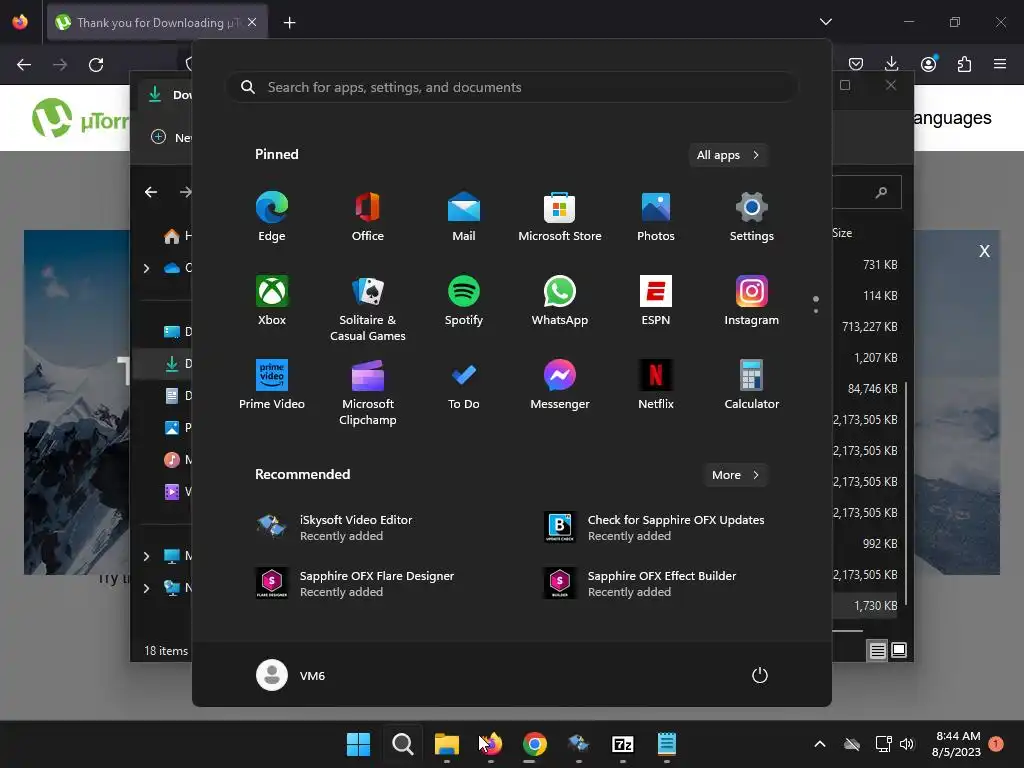1024x768 pixels.
Task: Launch the Xbox app
Action: coord(272,300)
